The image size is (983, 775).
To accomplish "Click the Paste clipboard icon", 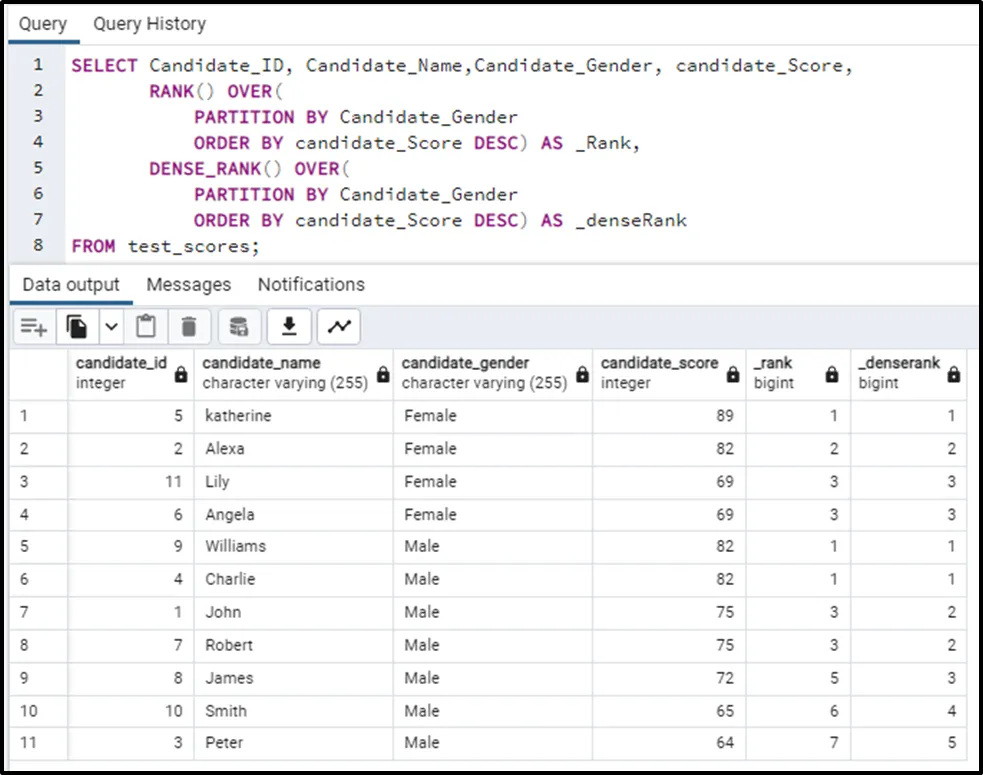I will click(146, 326).
